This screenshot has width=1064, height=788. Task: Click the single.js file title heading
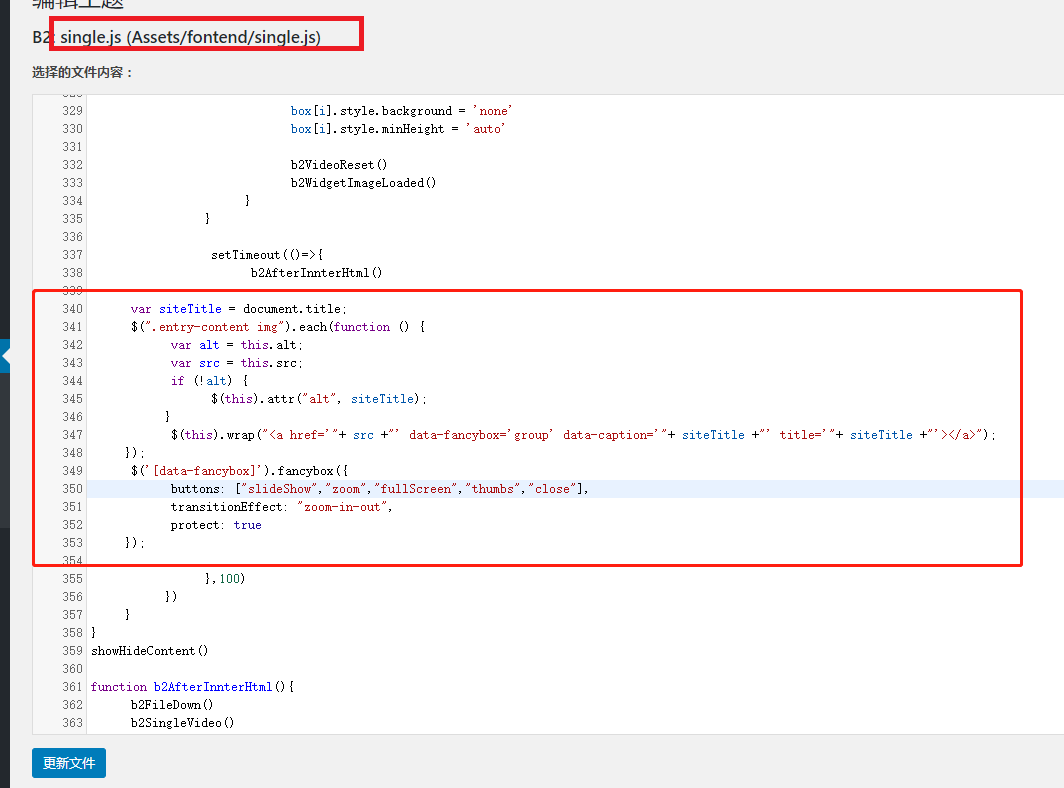coord(190,37)
